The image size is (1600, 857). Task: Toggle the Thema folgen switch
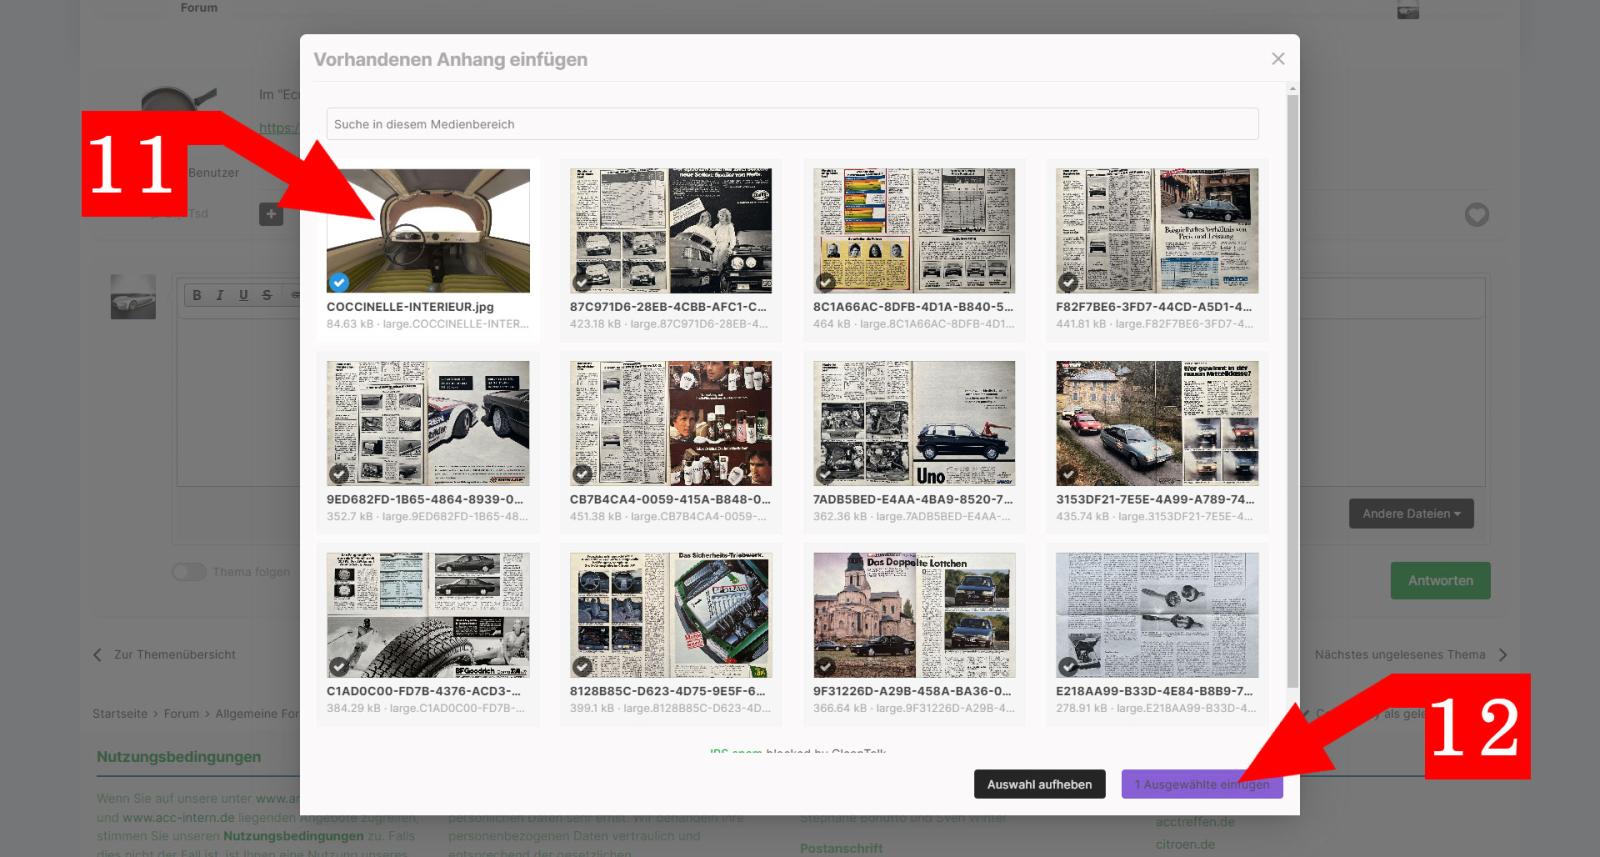(188, 572)
